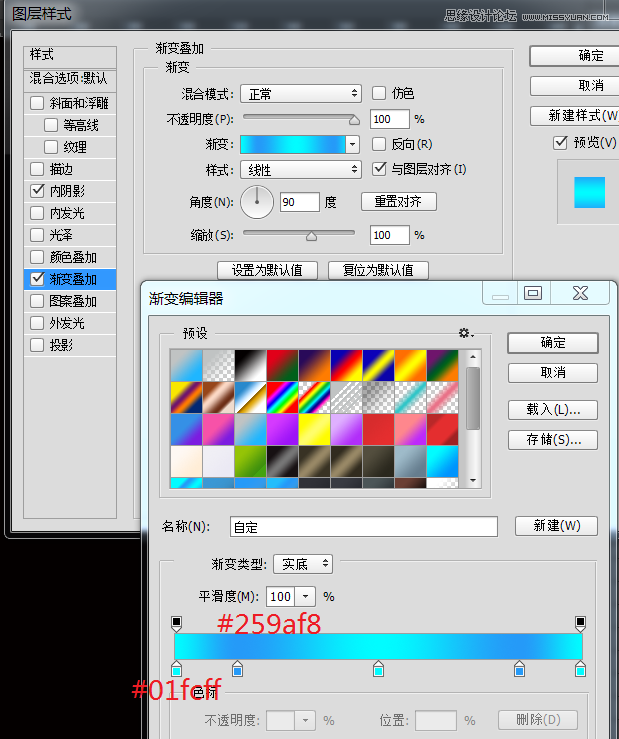The height and width of the screenshot is (739, 619).
Task: Select 图案叠加 in styles list
Action: click(x=69, y=301)
